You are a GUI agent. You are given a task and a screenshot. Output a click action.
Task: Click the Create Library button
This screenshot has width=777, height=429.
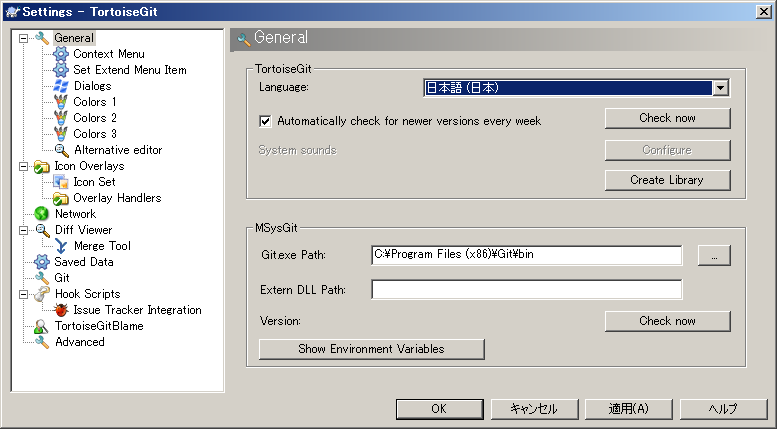click(x=667, y=180)
